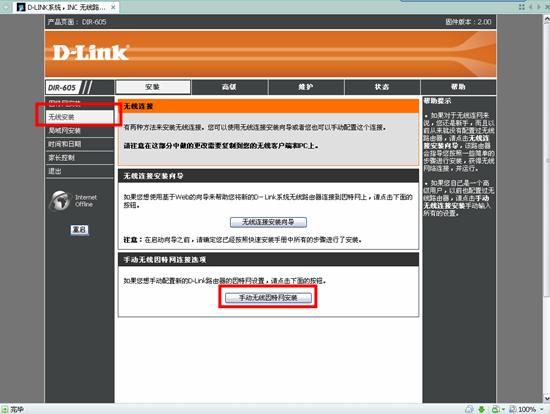Close the D-LINK系统 browser tab
This screenshot has width=550, height=414.
click(x=113, y=7)
